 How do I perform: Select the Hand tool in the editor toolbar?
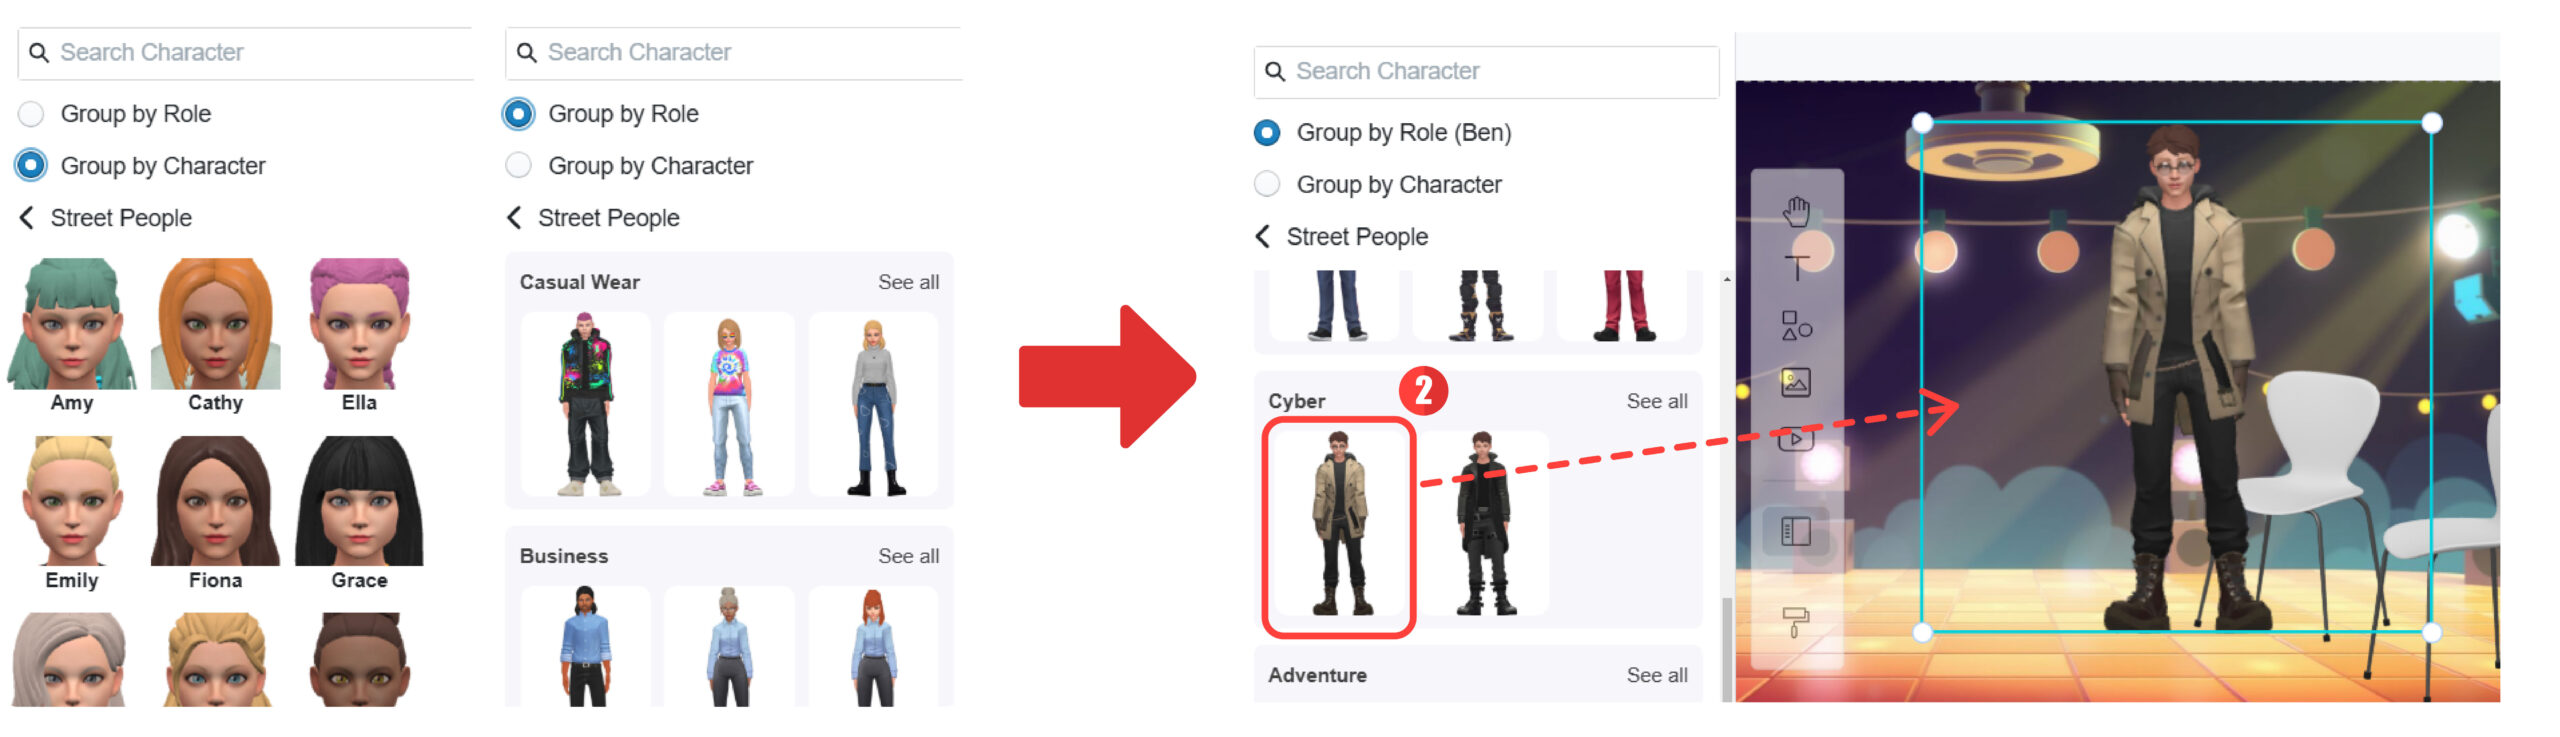click(x=1796, y=210)
